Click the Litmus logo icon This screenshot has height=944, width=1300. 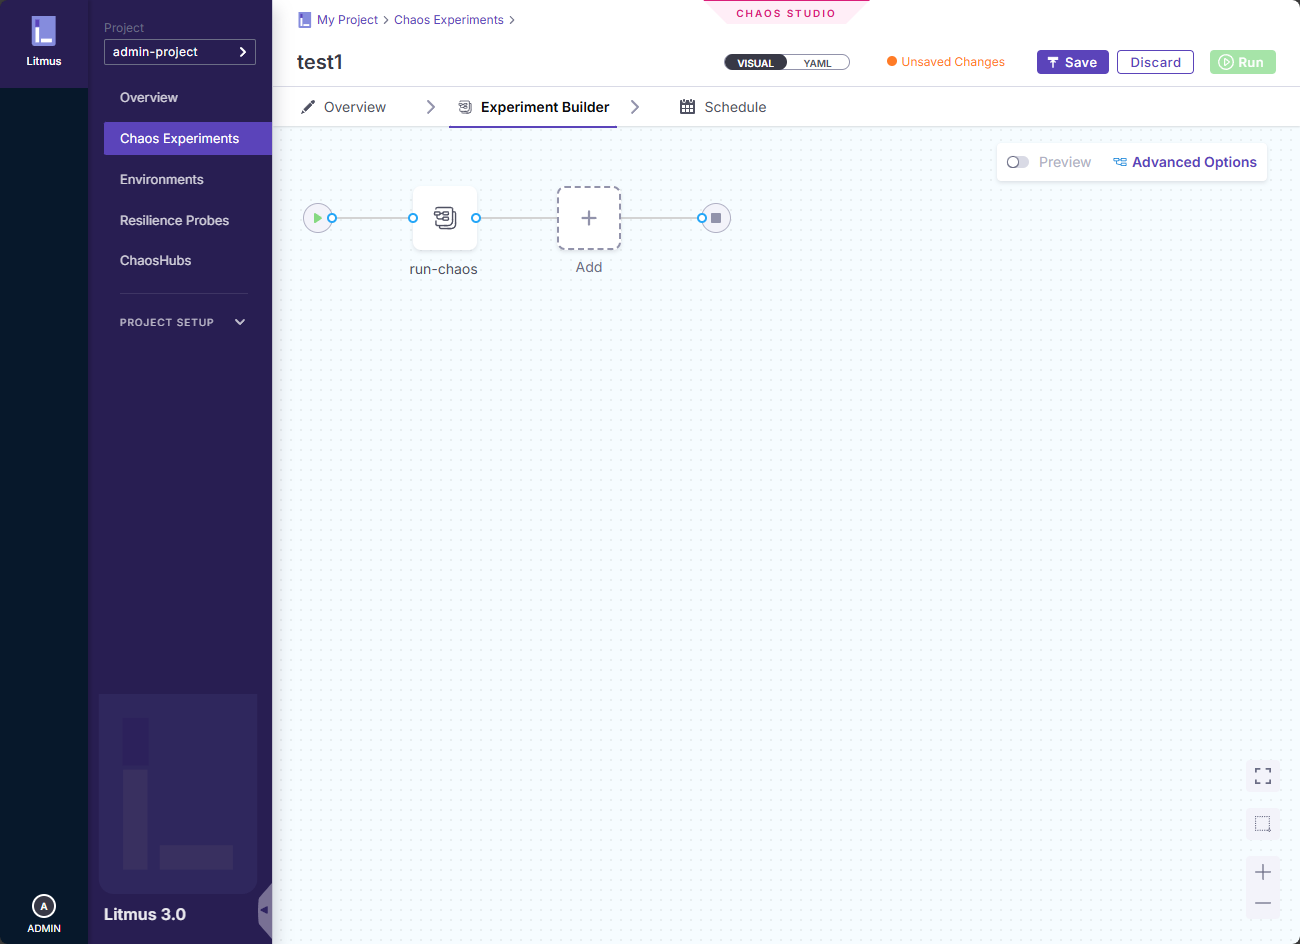44,31
